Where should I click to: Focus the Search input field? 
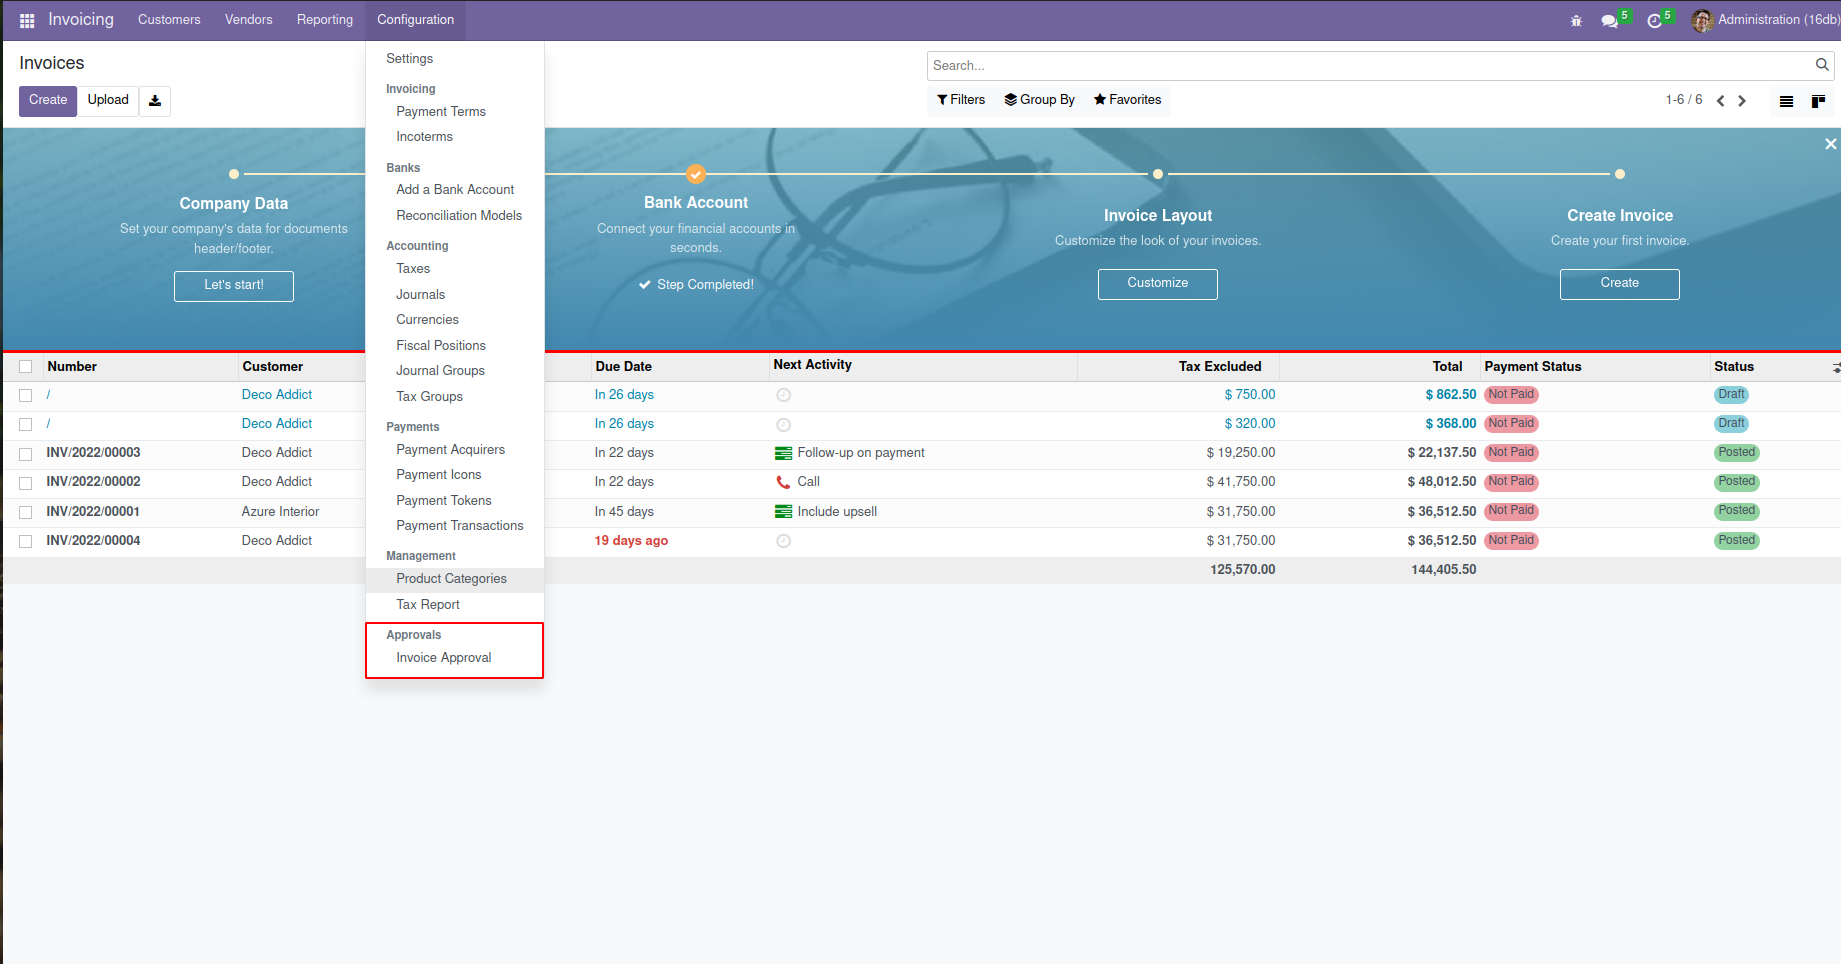pos(1371,66)
